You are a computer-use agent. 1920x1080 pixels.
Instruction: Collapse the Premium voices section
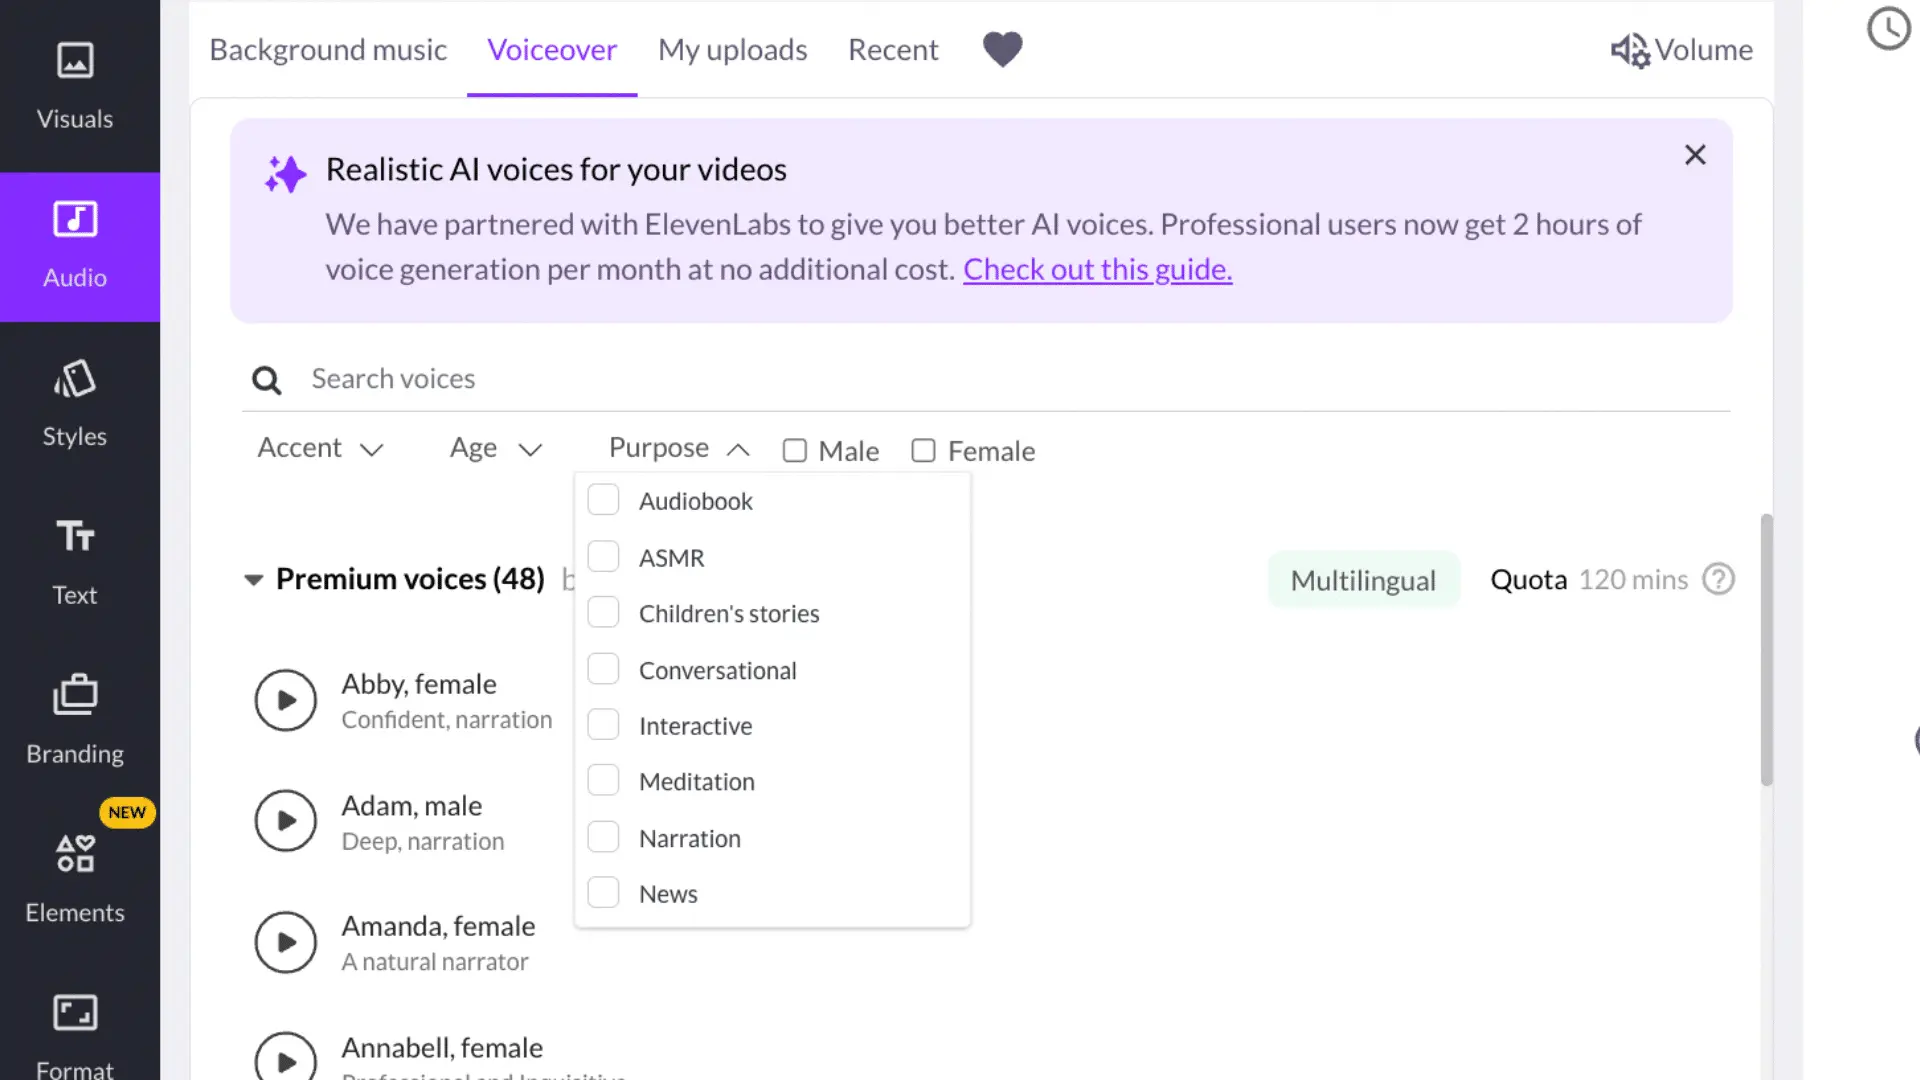point(254,579)
